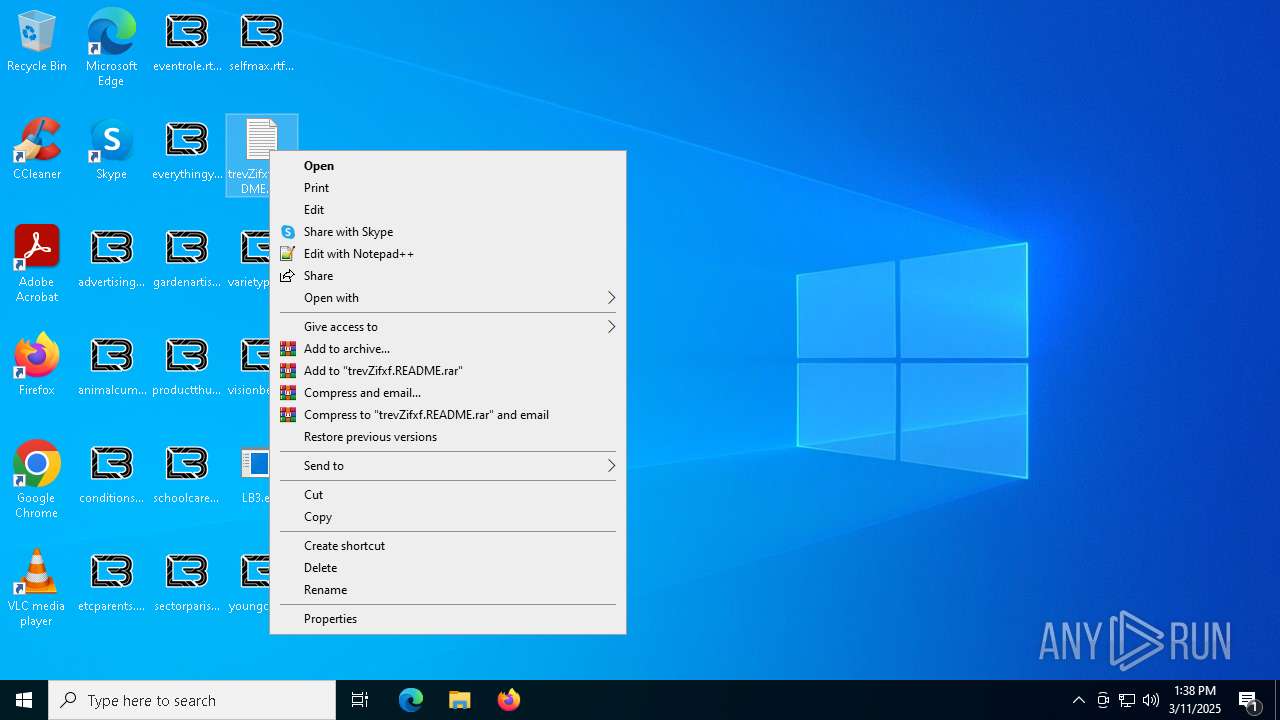1280x720 pixels.
Task: Choose Create shortcut
Action: point(448,546)
